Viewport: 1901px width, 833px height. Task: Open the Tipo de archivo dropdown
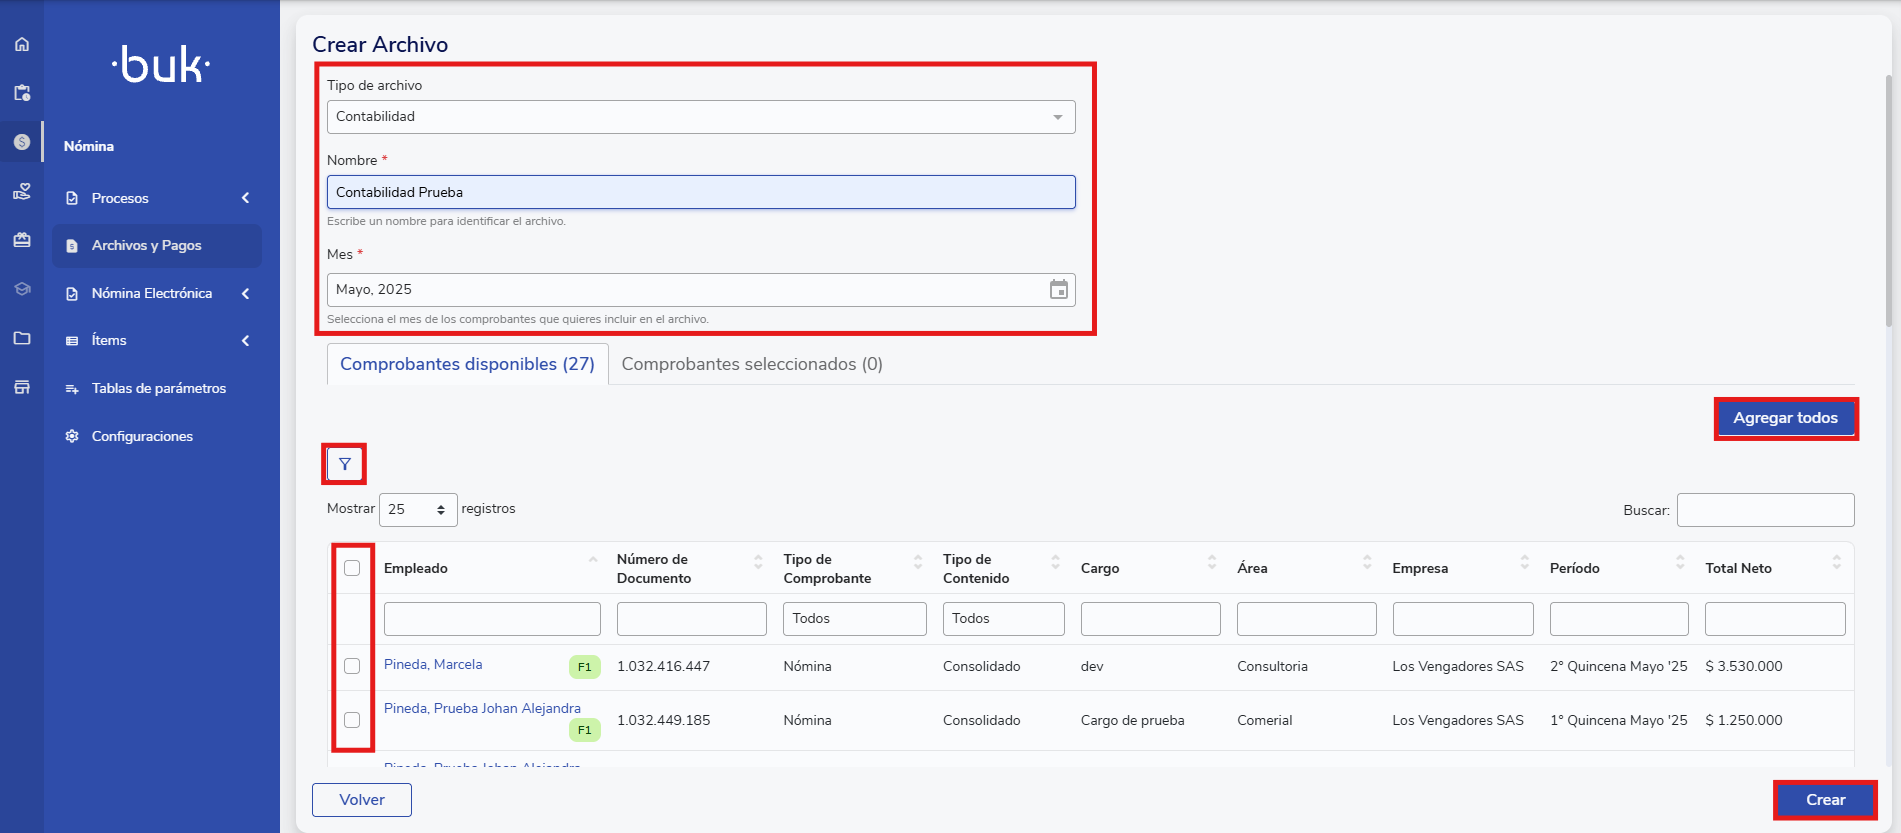(700, 117)
